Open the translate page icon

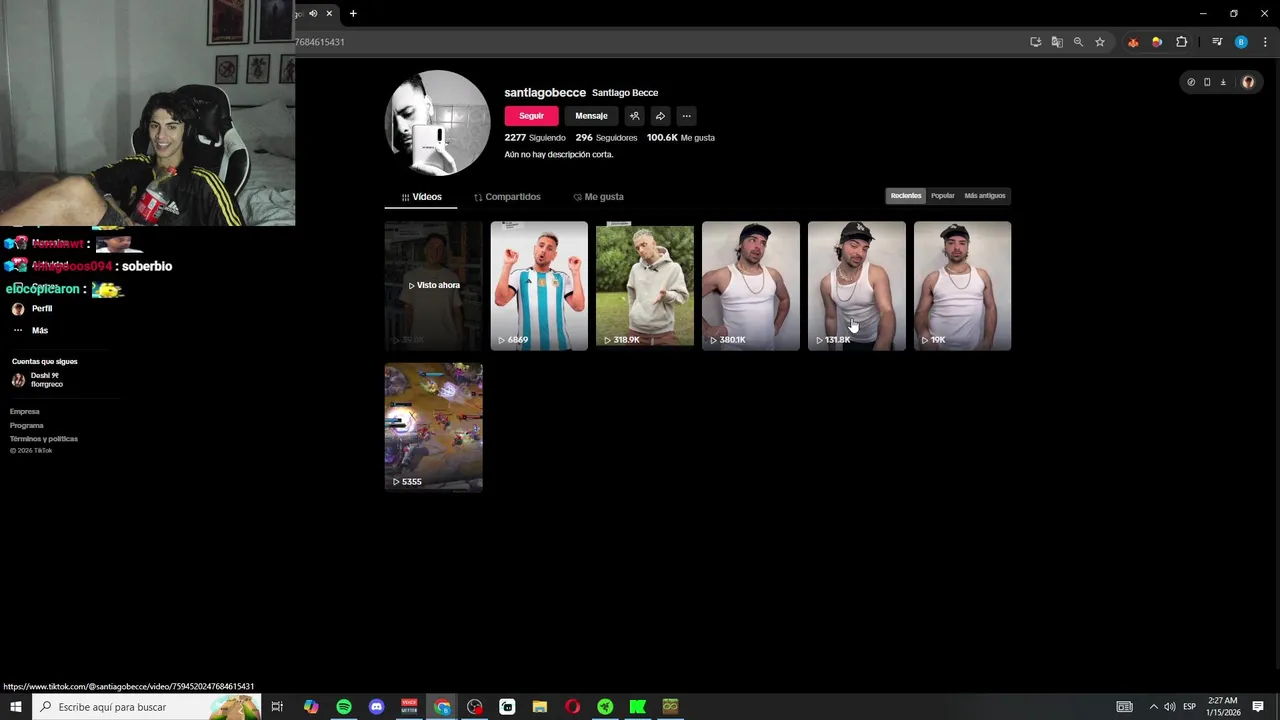(1057, 42)
